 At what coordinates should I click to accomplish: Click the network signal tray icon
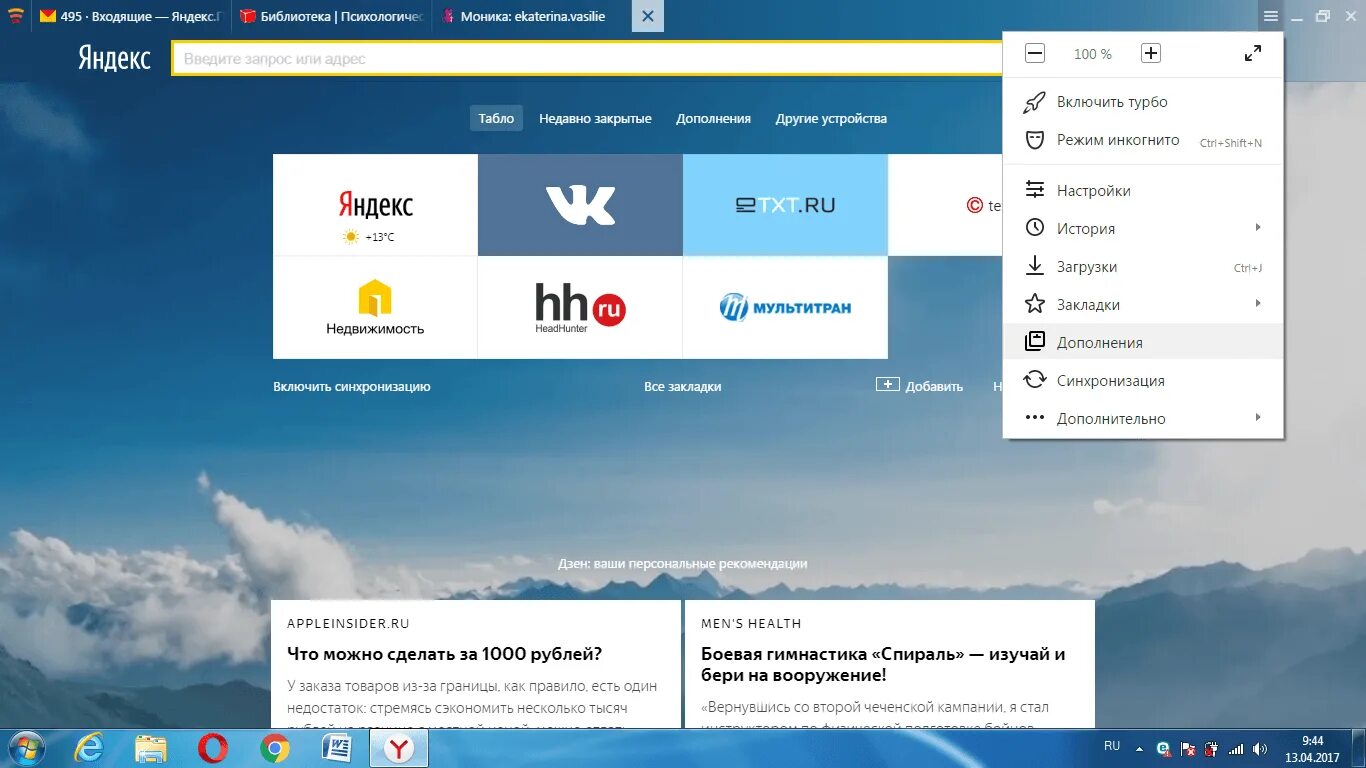point(1237,748)
